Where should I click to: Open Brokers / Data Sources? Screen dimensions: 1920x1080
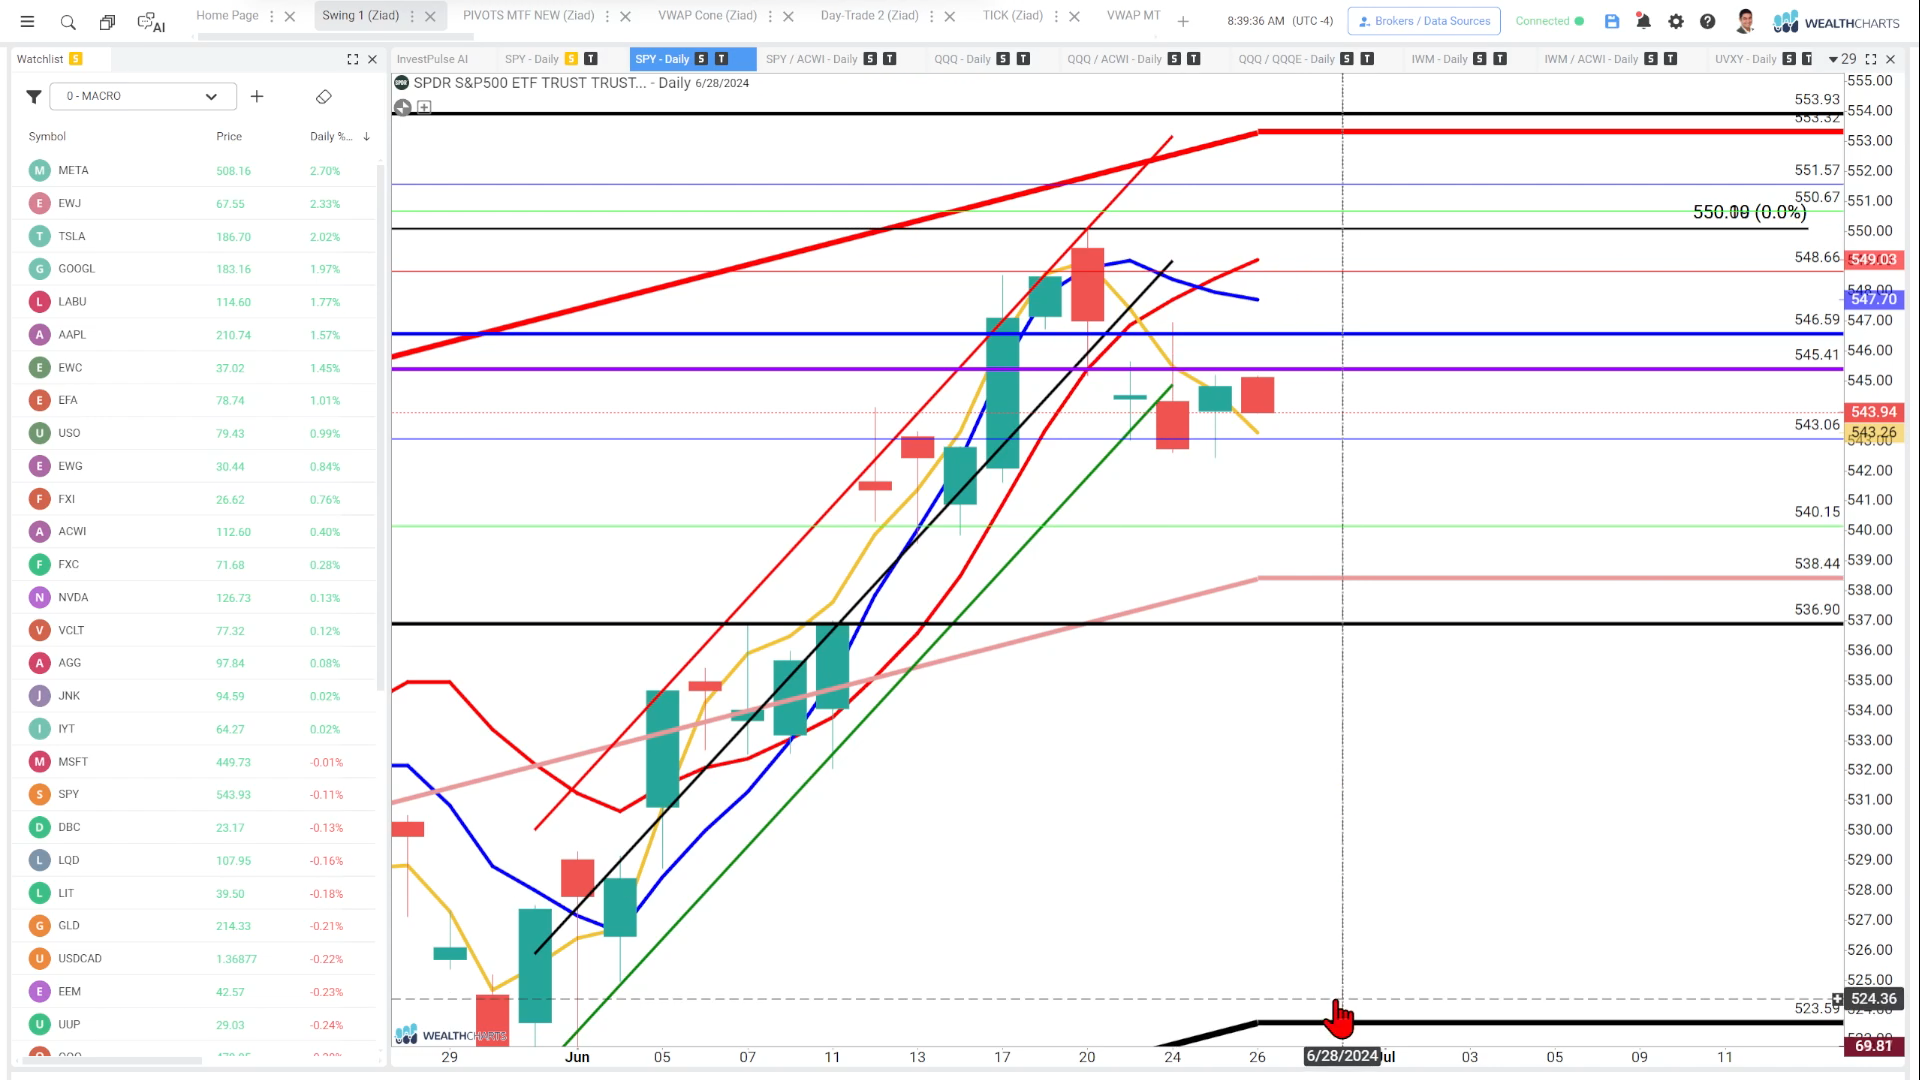pyautogui.click(x=1424, y=21)
